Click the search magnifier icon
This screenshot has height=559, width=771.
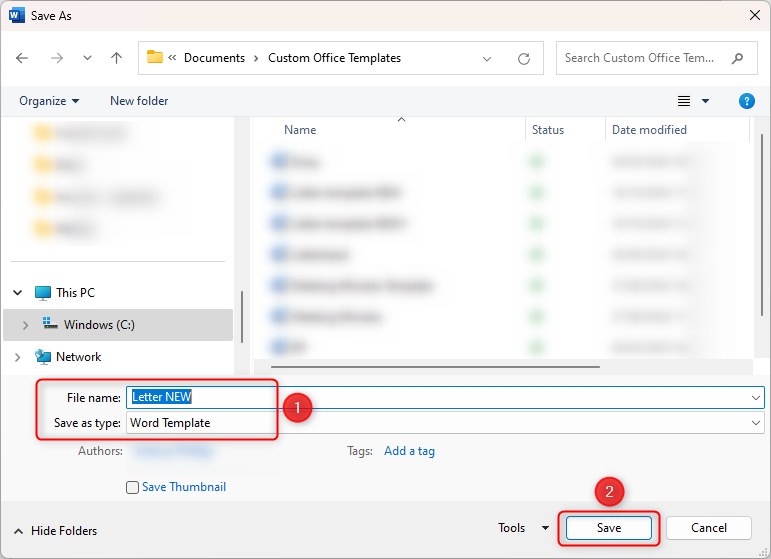click(x=737, y=59)
